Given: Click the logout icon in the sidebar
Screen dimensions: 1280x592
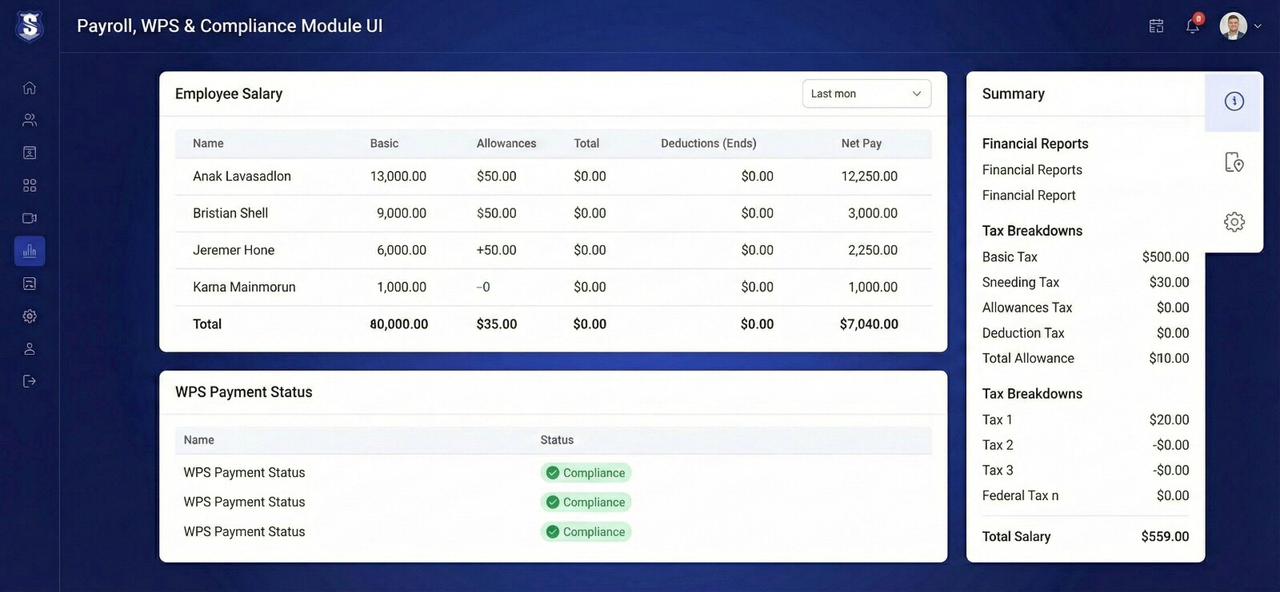Looking at the screenshot, I should click(x=29, y=381).
